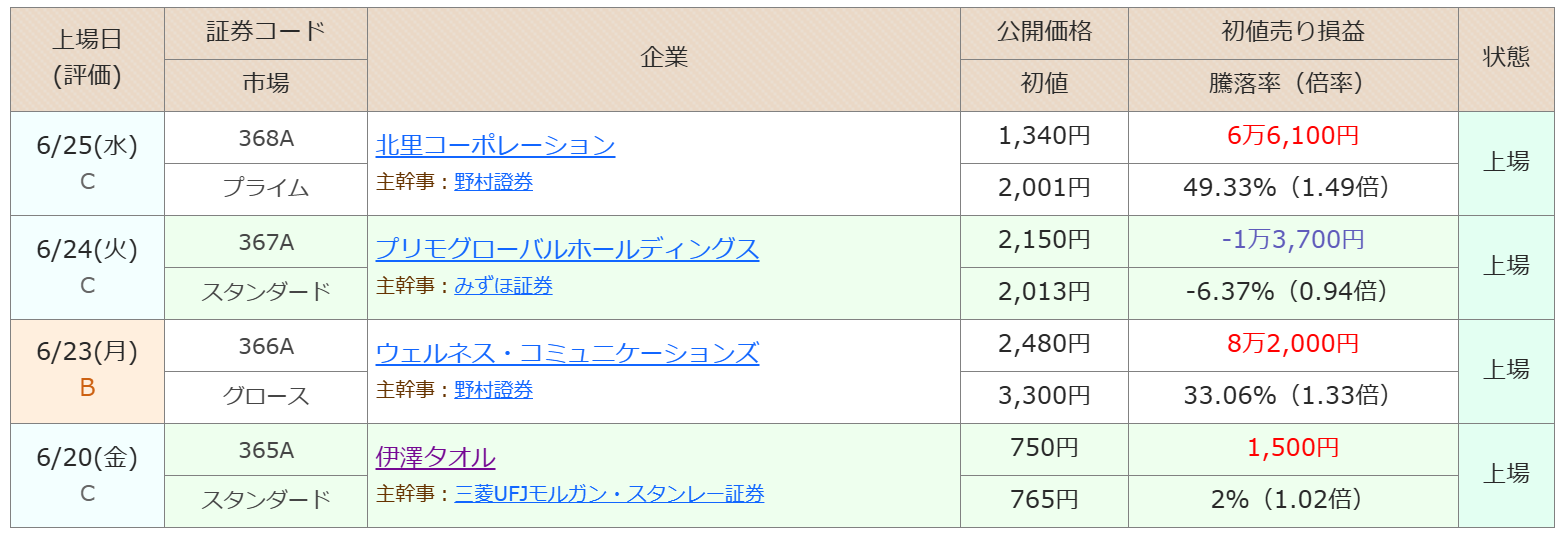Click the 6万6,100円 profit value
The image size is (1557, 534).
1293,137
